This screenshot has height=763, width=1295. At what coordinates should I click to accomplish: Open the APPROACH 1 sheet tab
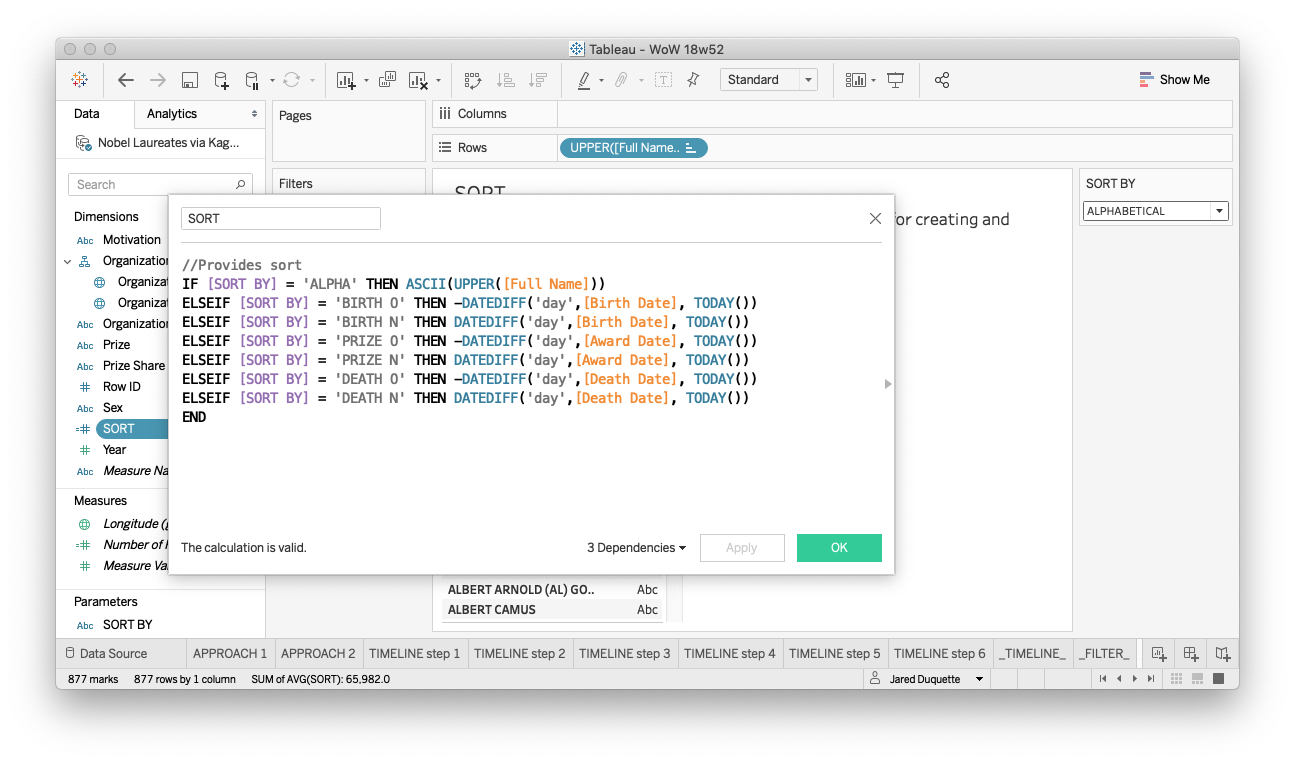coord(230,653)
